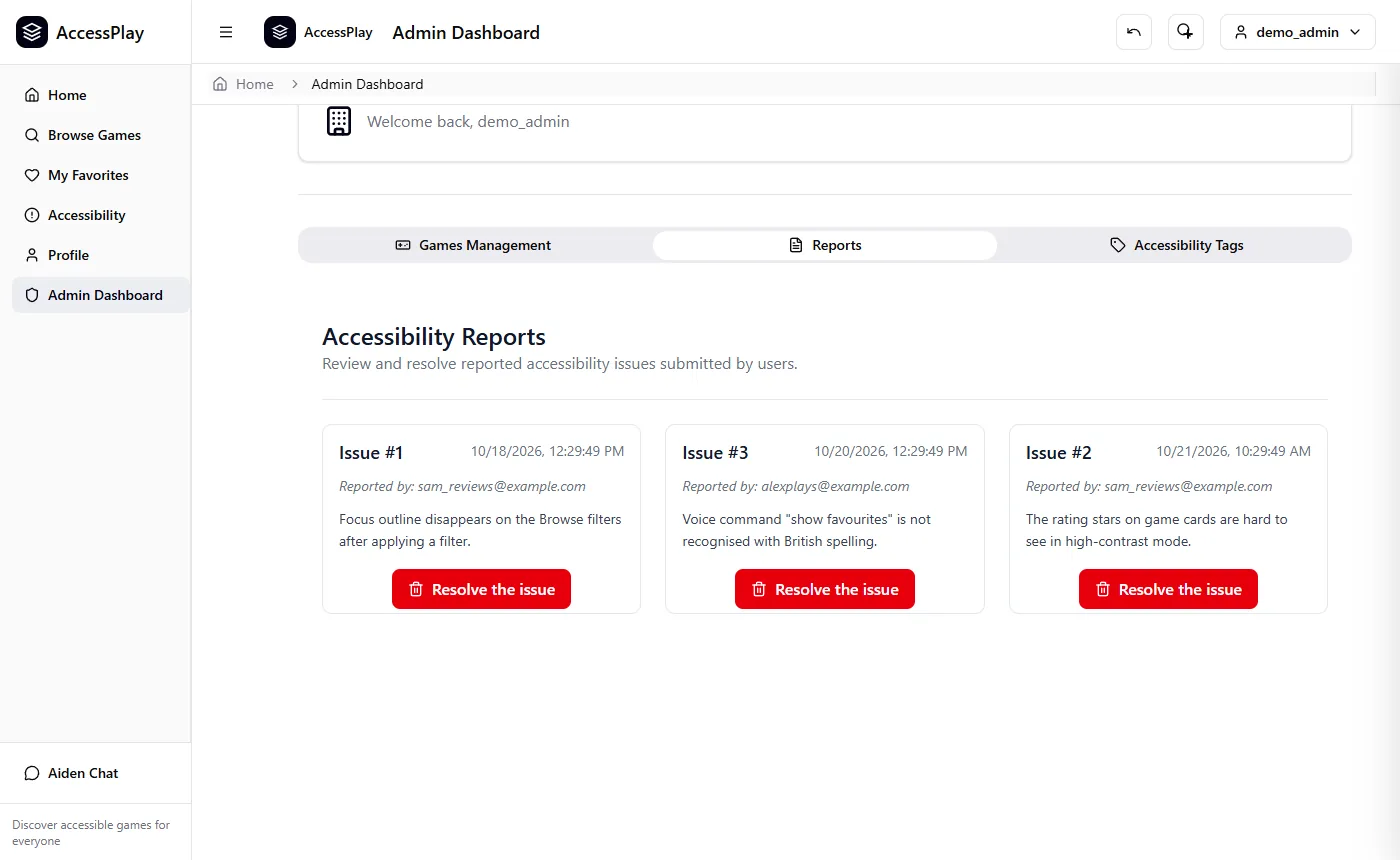Click the user avatar icon beside demo_admin
Image resolution: width=1400 pixels, height=860 pixels.
click(x=1241, y=32)
